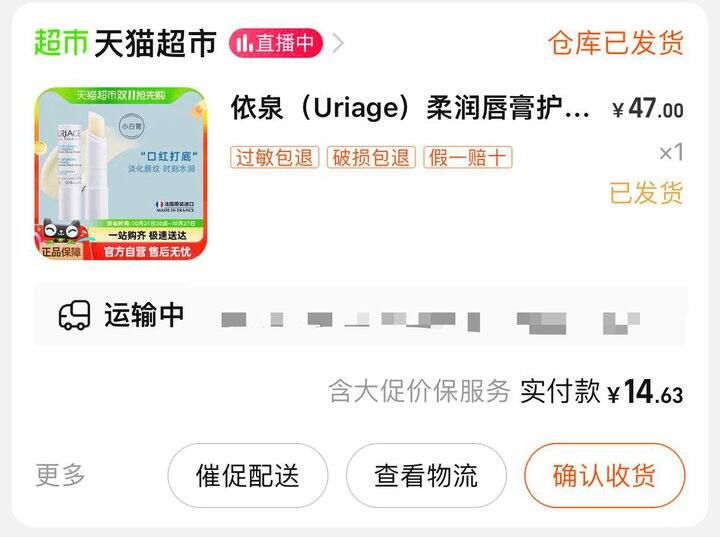Viewport: 720px width, 537px height.
Task: Click the 确认收货 button
Action: [604, 475]
